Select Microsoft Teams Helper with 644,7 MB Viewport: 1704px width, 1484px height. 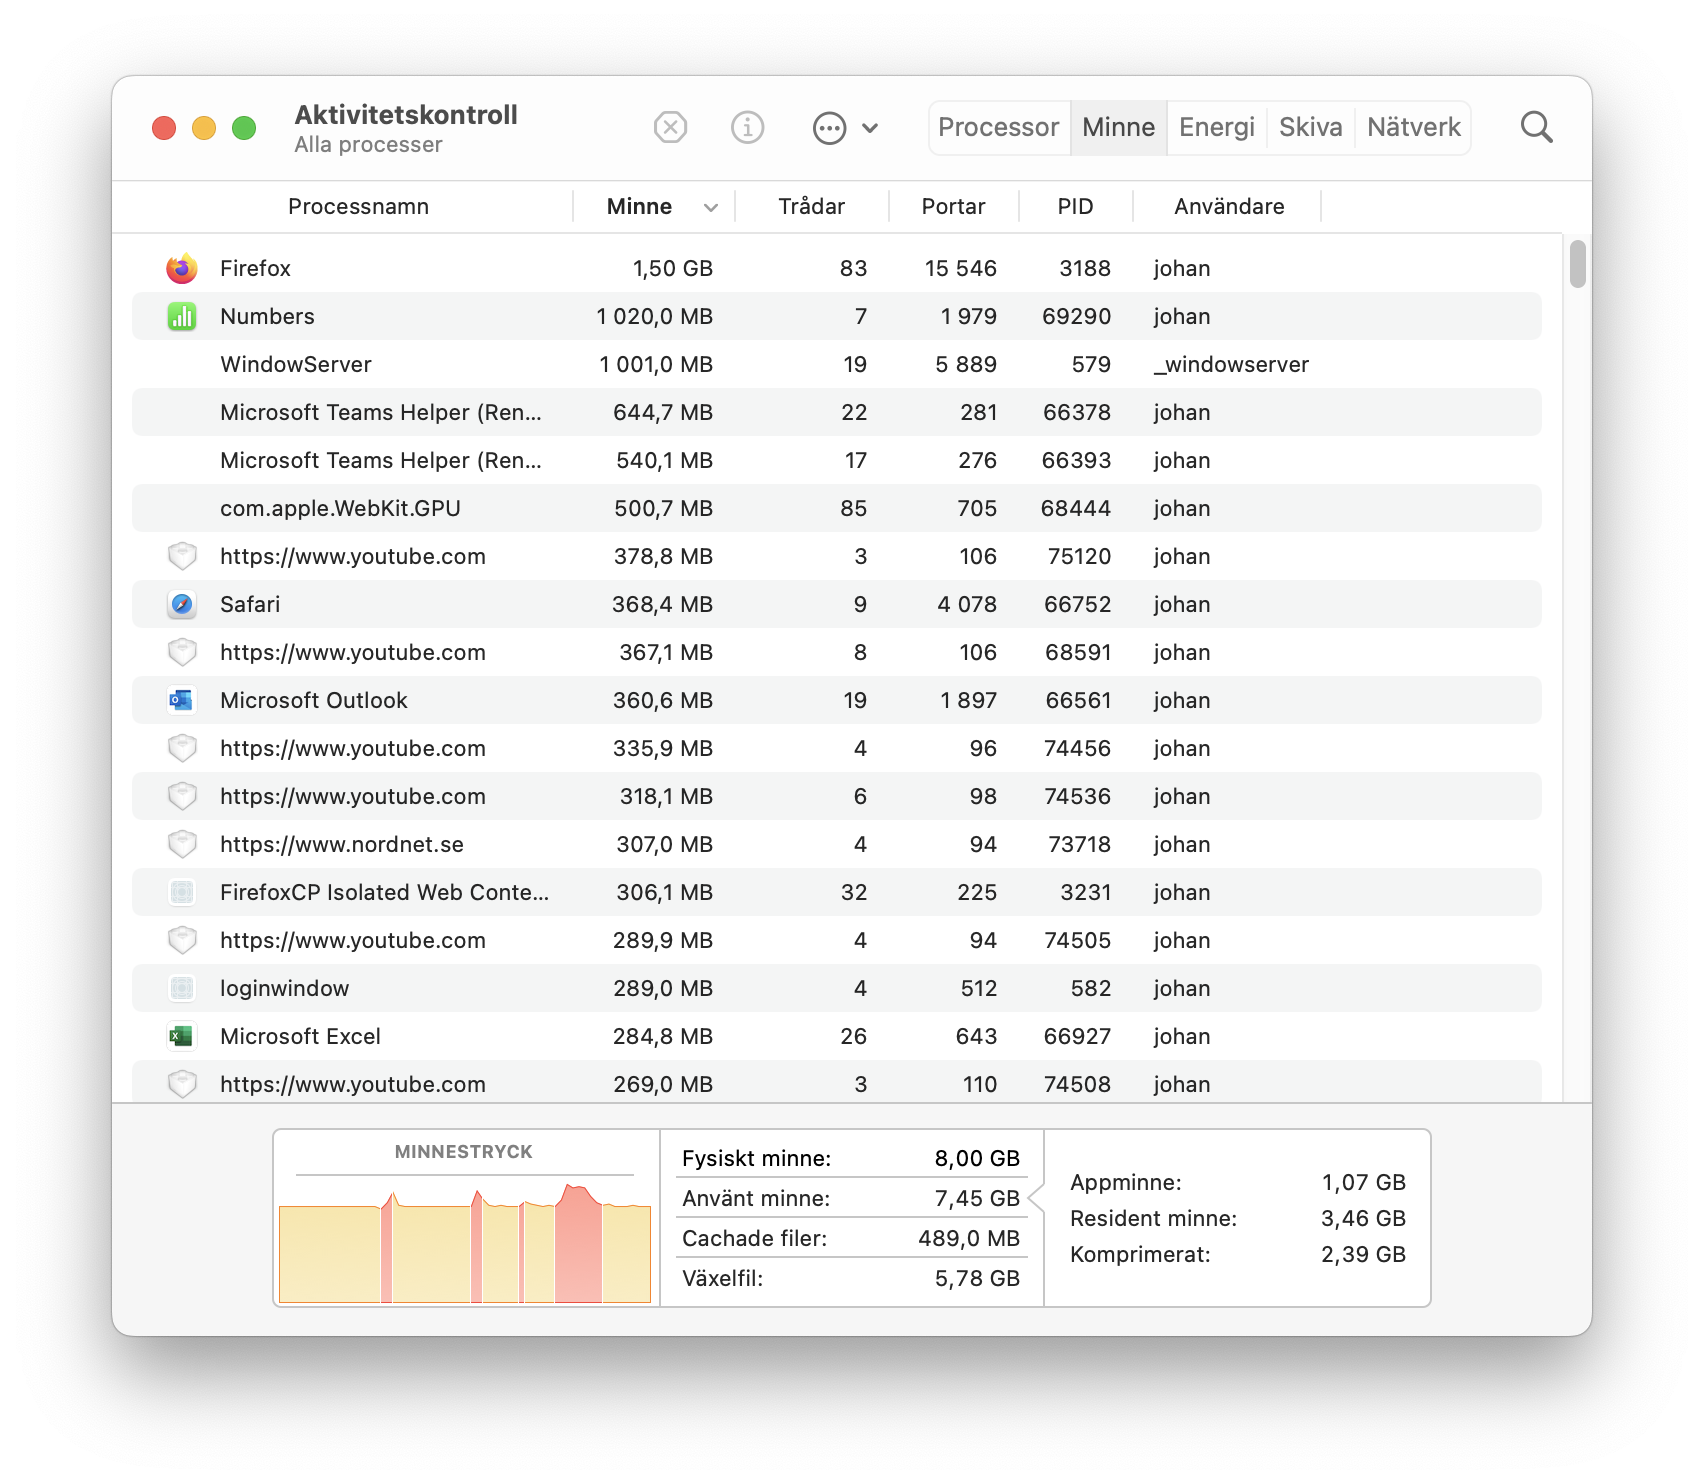[381, 412]
